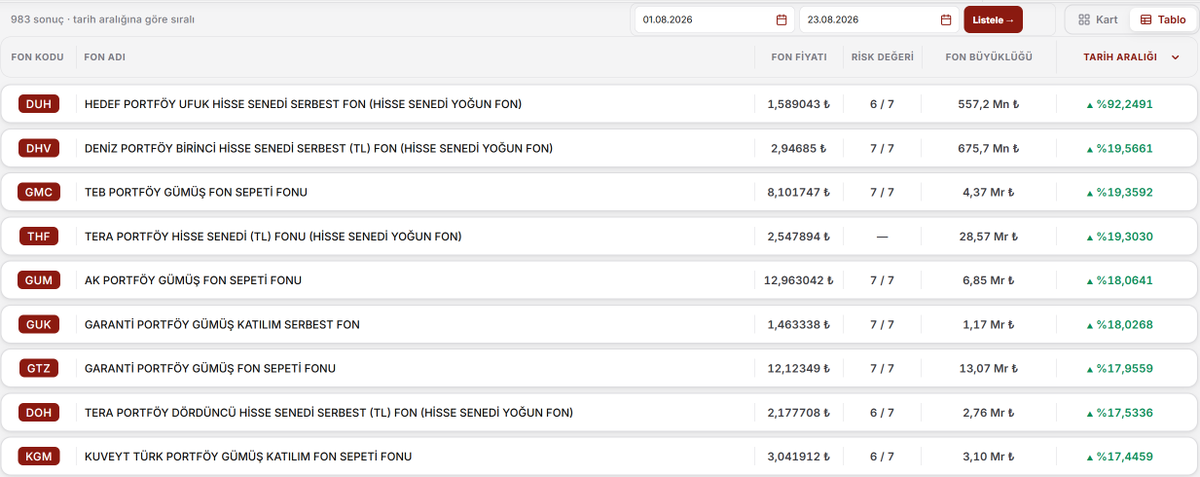
Task: Edit the start date 01.08.2026 field
Action: (714, 20)
